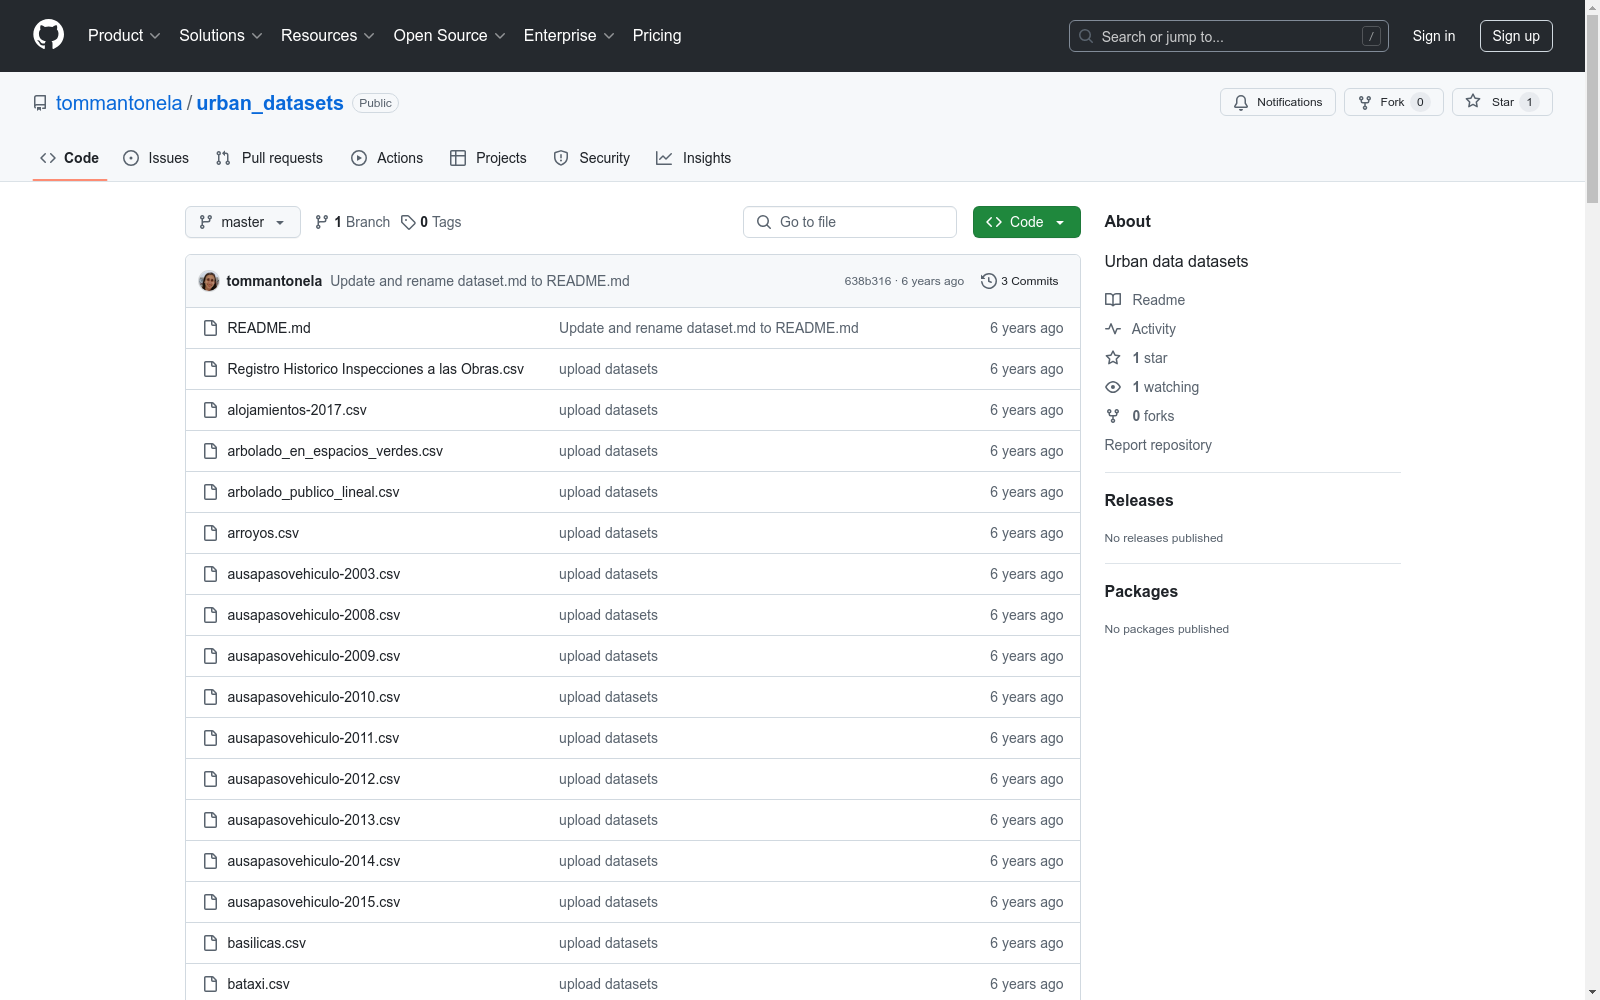Click the pulse icon beside Activity
The height and width of the screenshot is (1000, 1600).
coord(1113,329)
